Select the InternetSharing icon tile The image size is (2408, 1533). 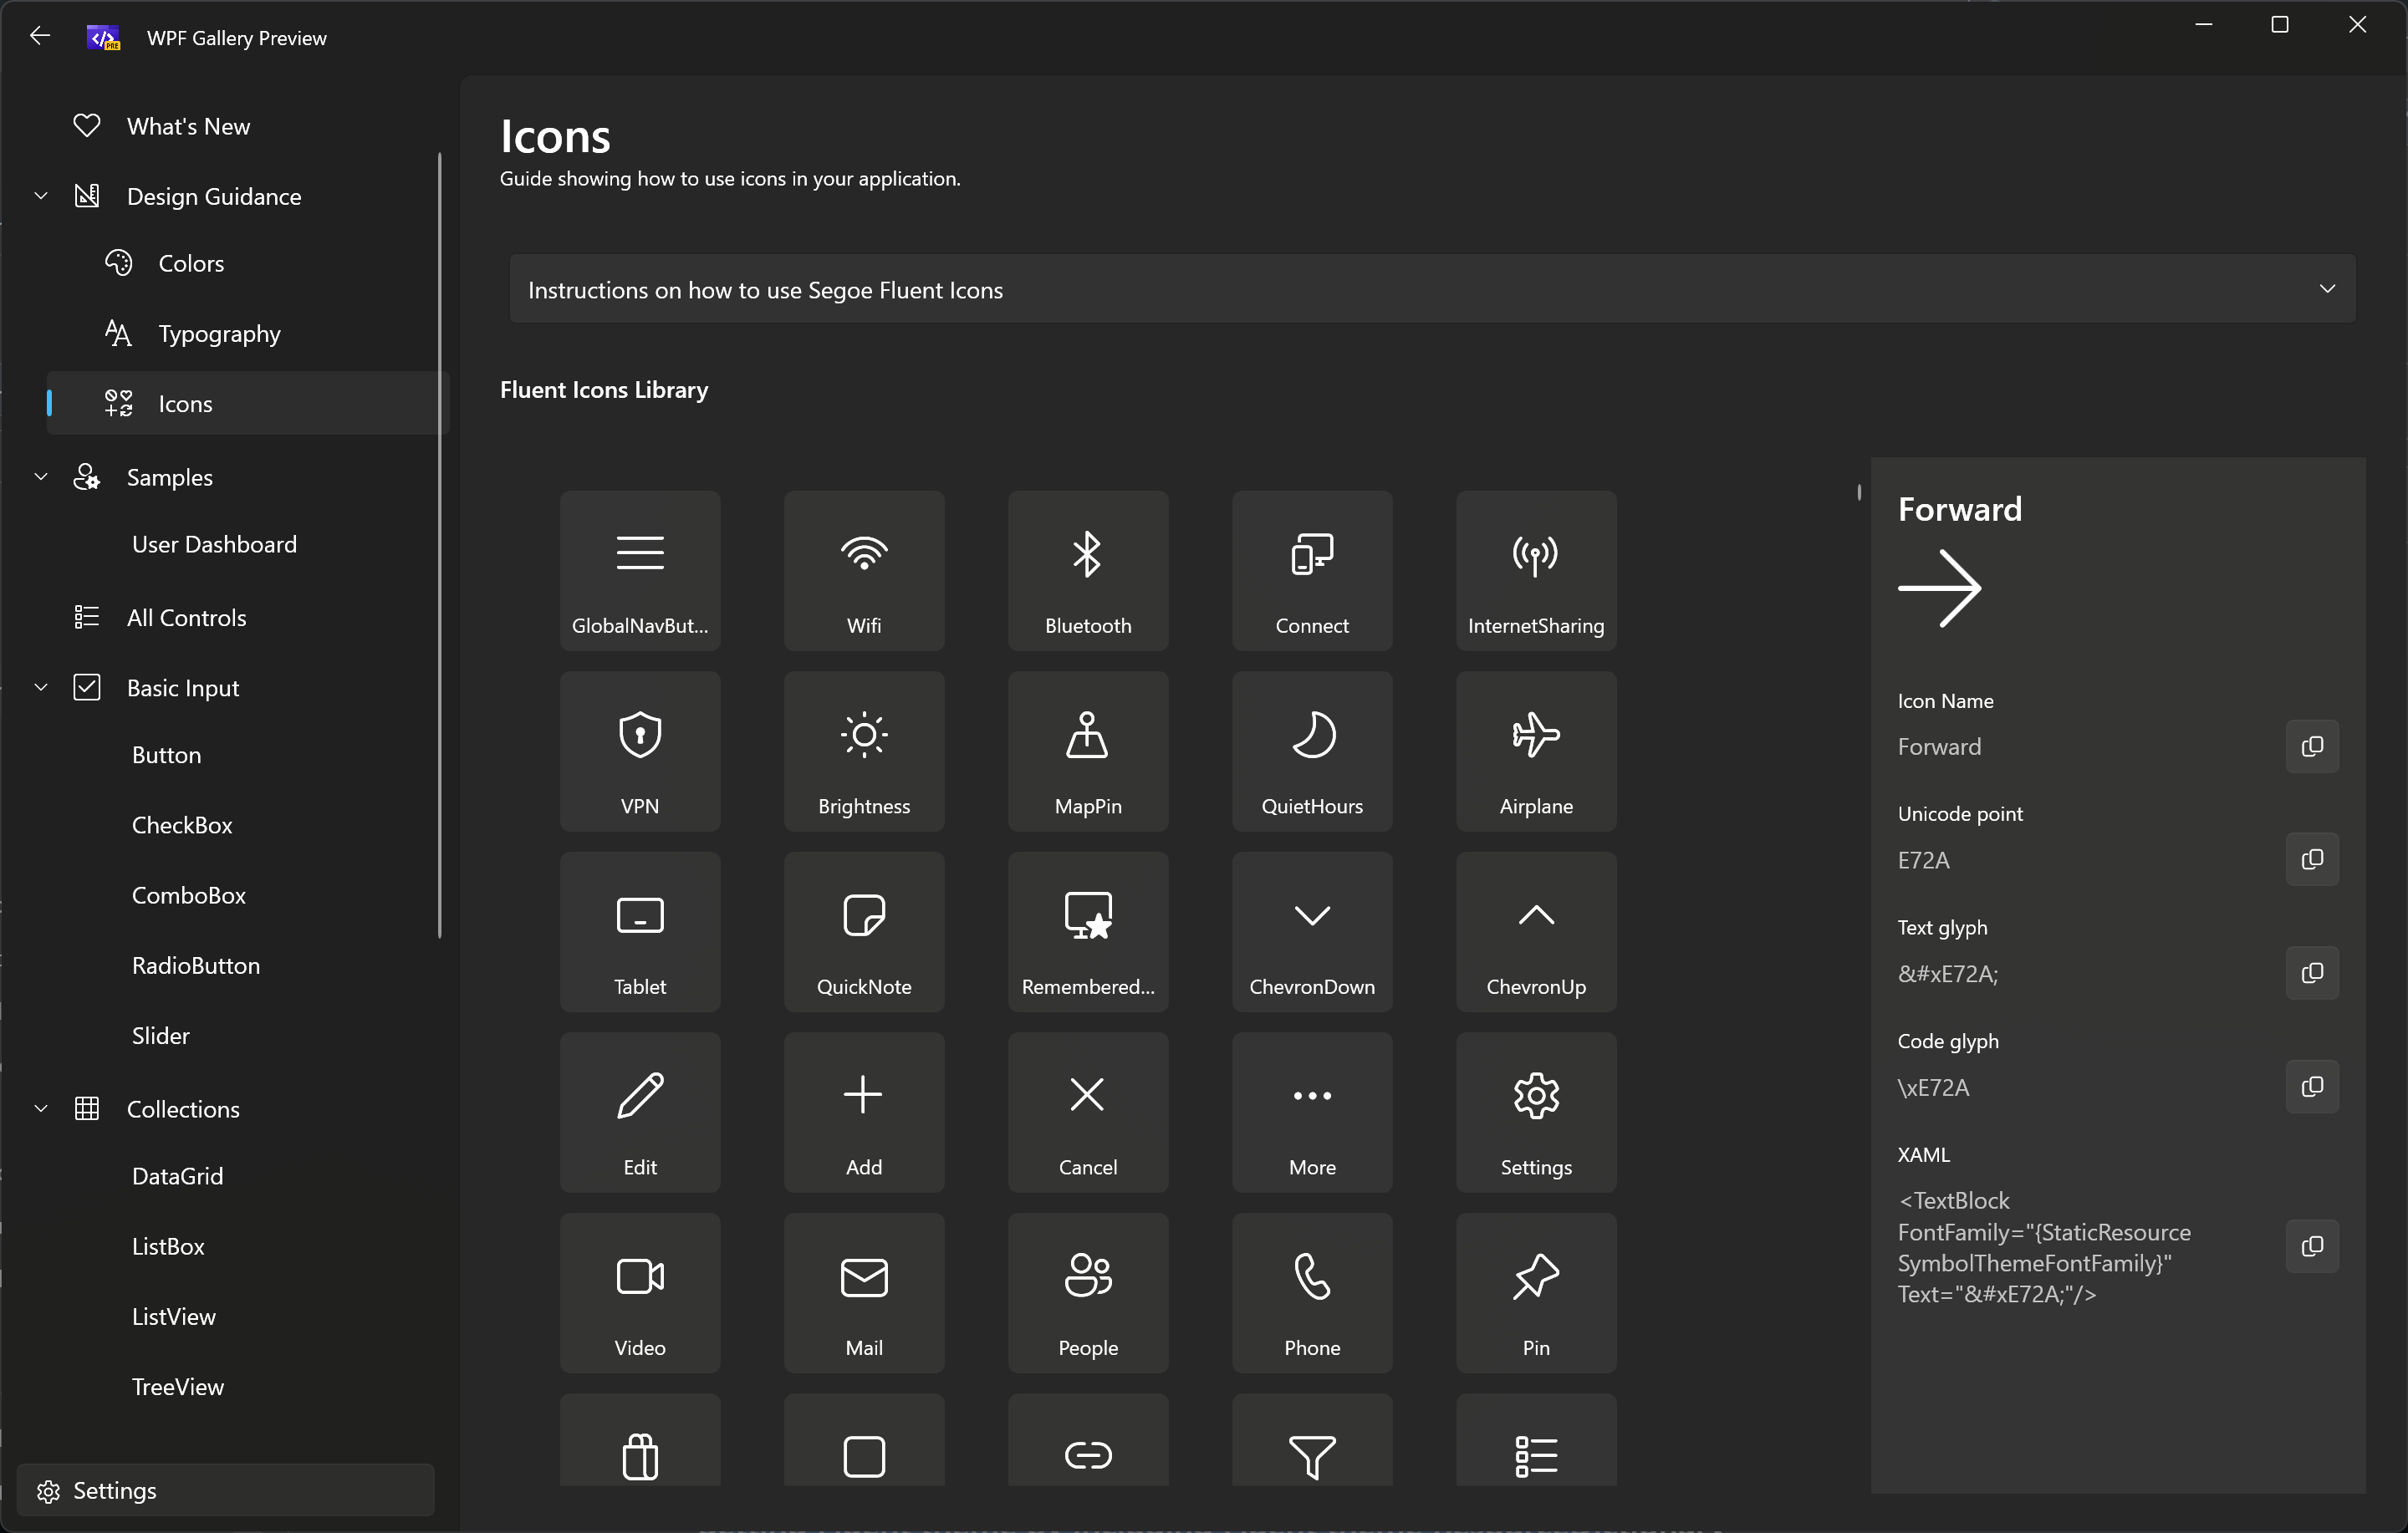1536,570
